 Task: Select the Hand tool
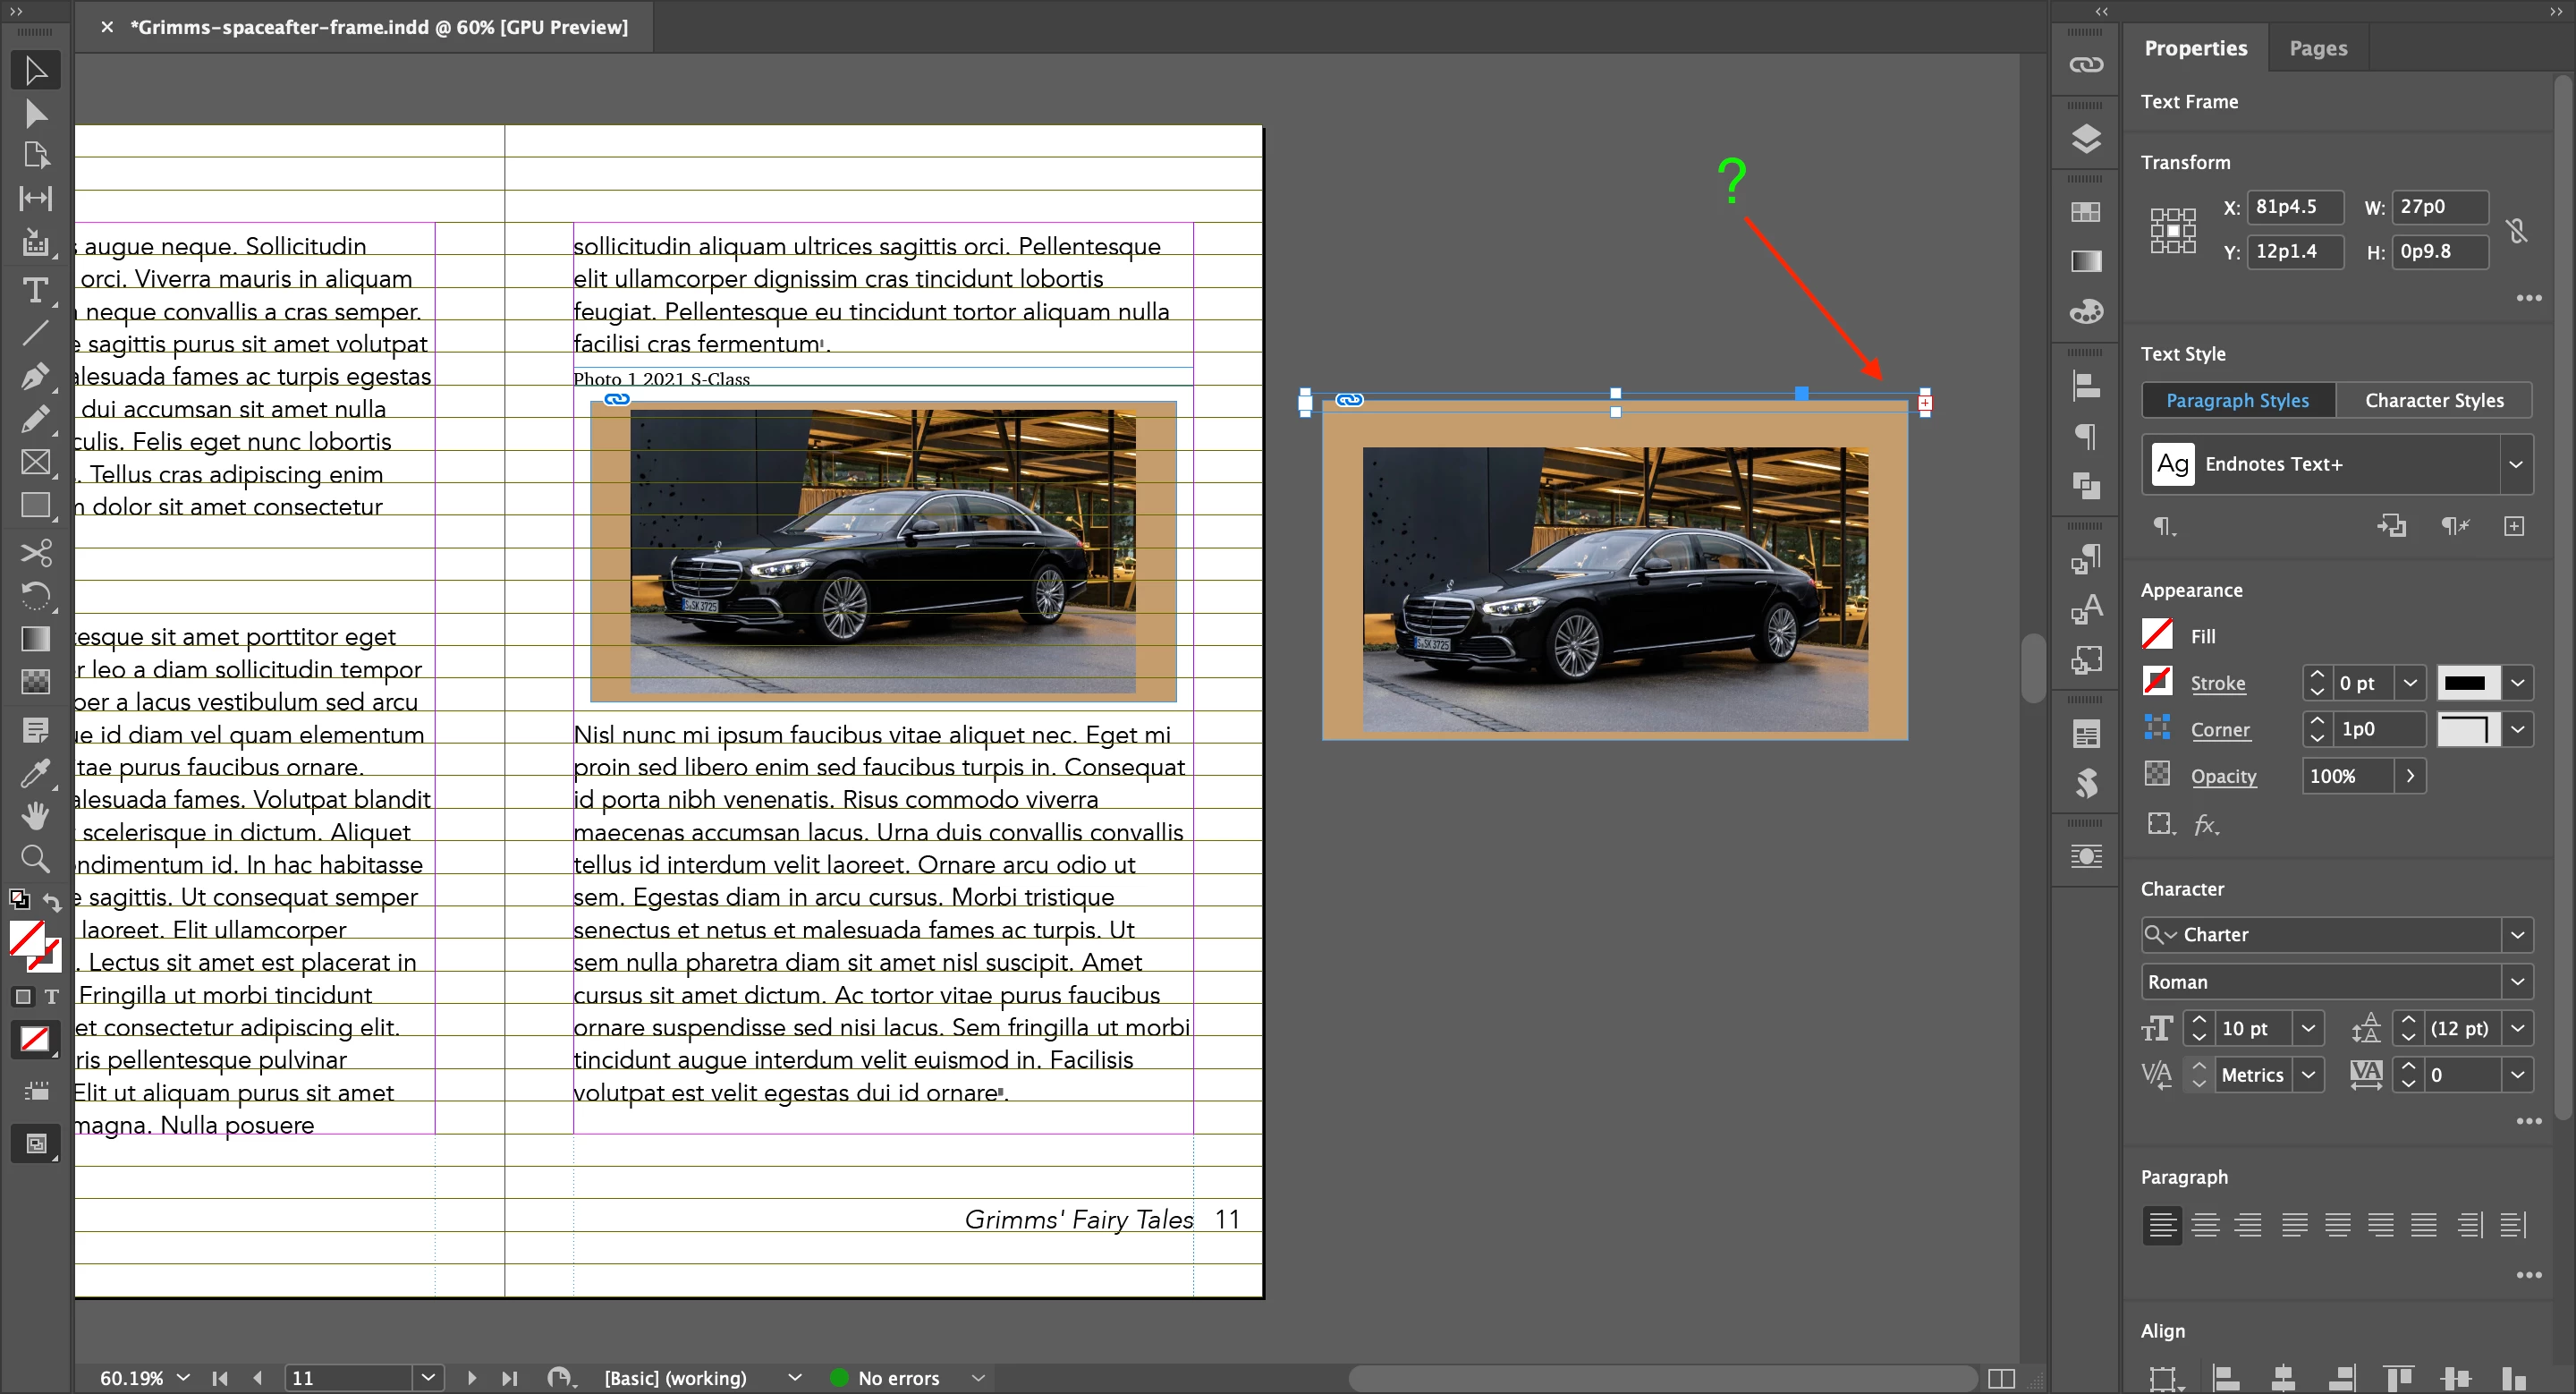[x=35, y=816]
